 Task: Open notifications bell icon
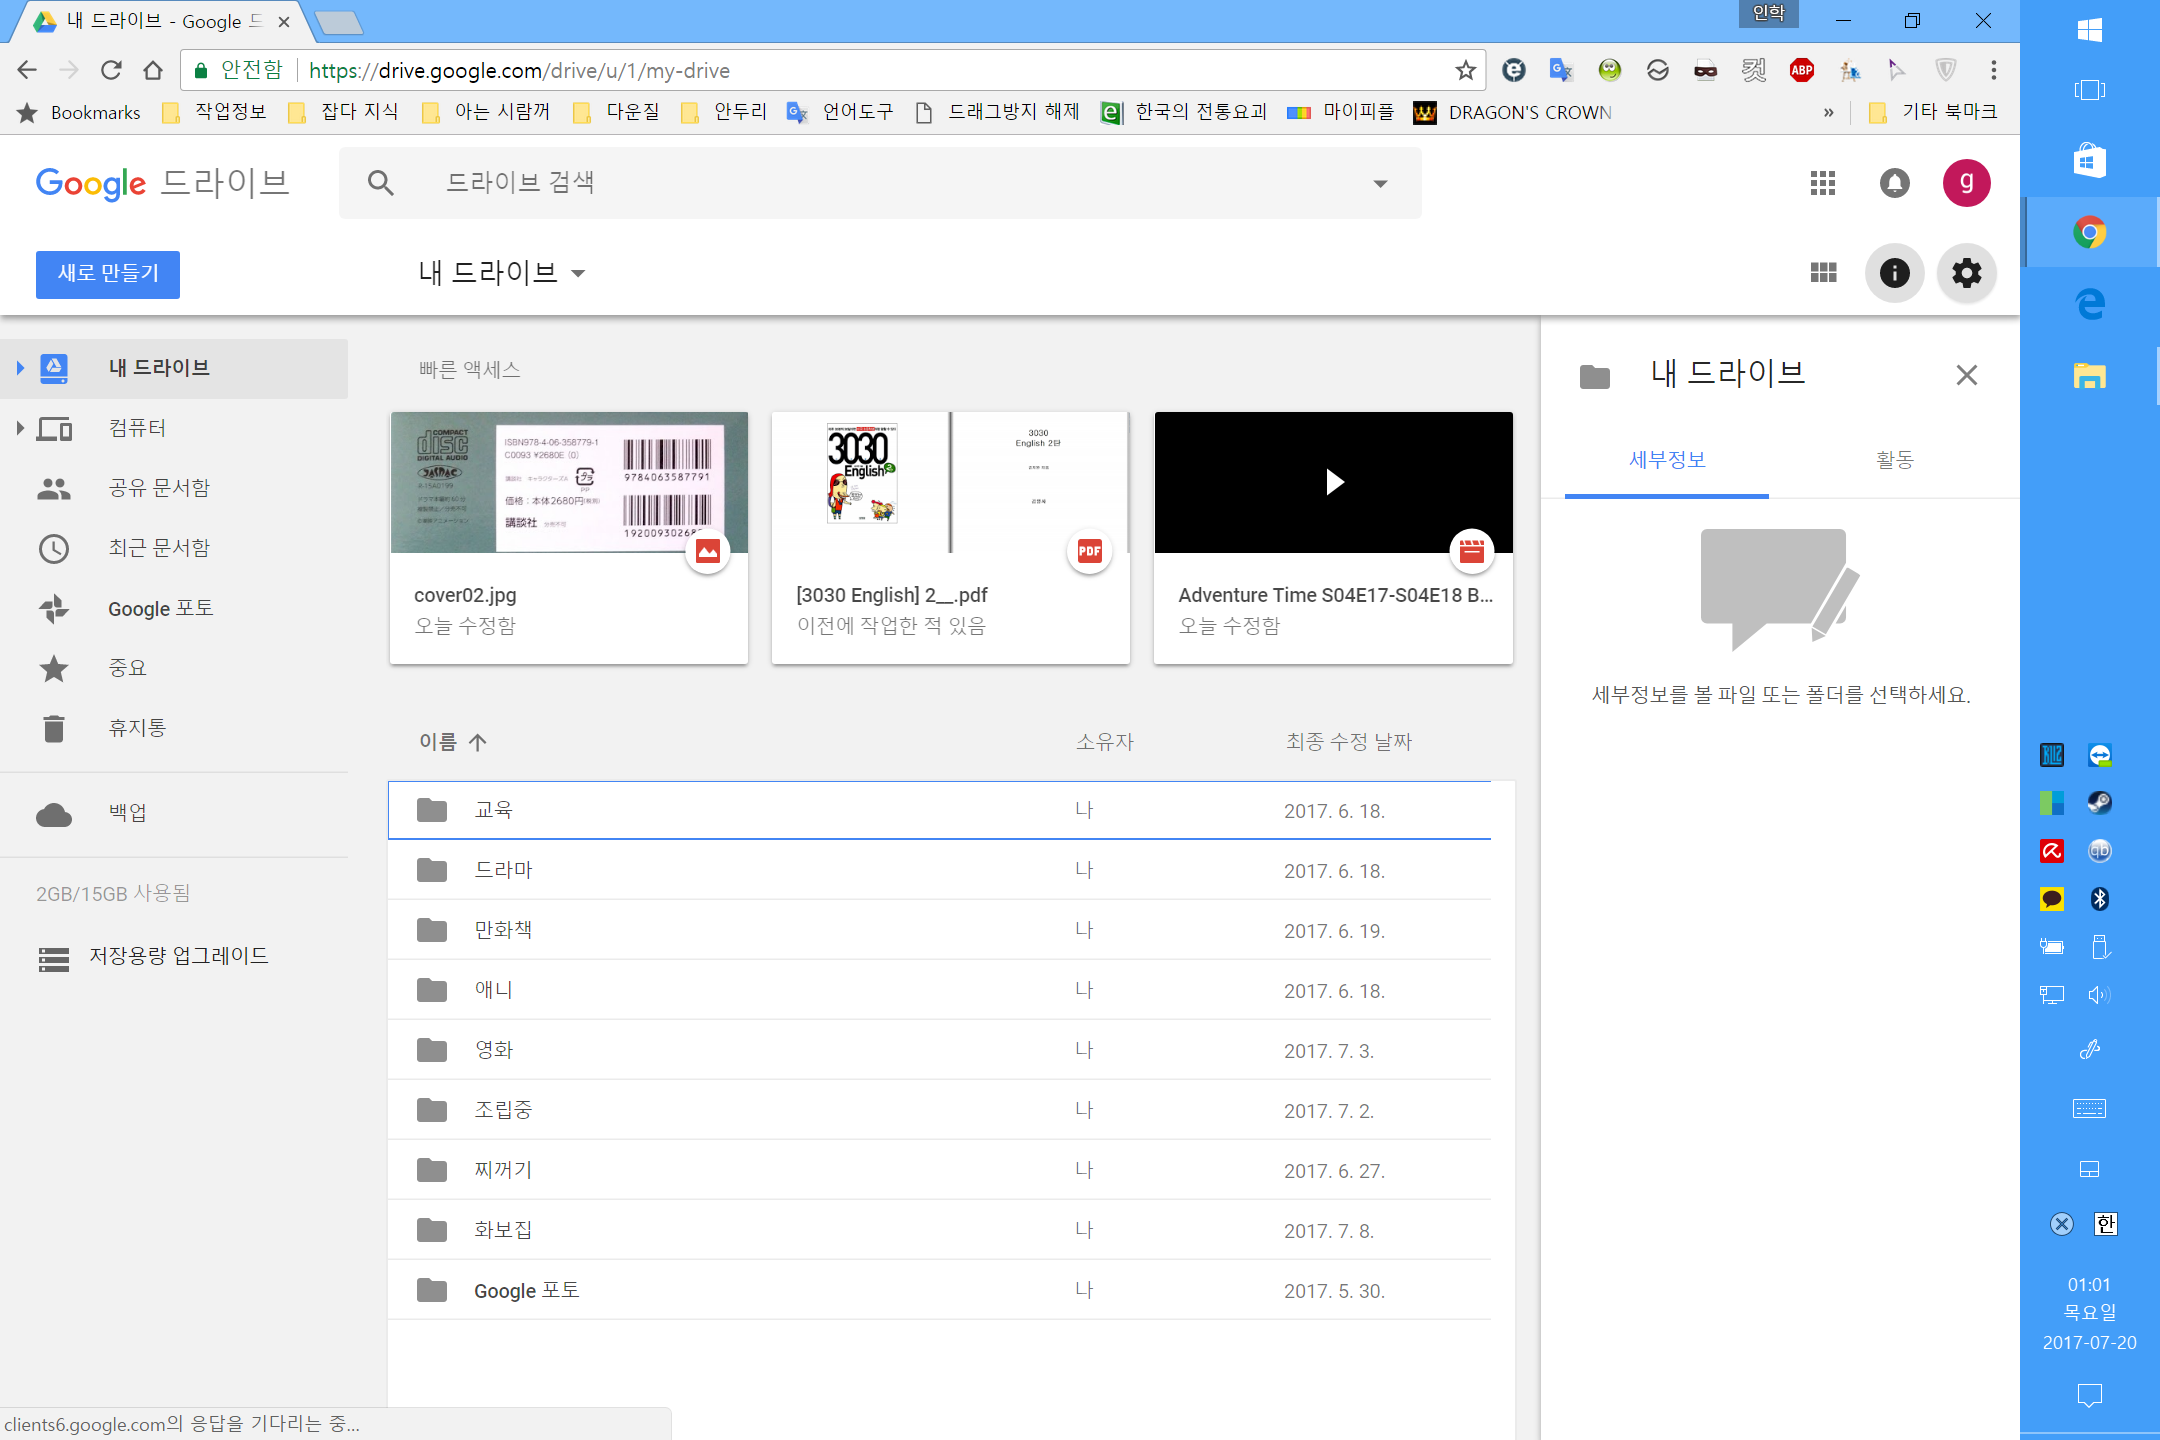coord(1895,183)
